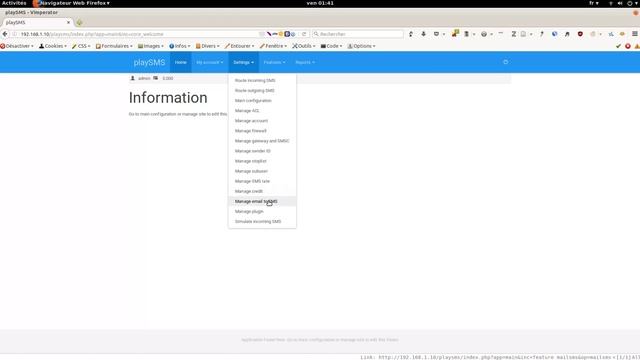This screenshot has width=640, height=360.
Task: Choose Manage sender ID menu entry
Action: [x=262, y=151]
